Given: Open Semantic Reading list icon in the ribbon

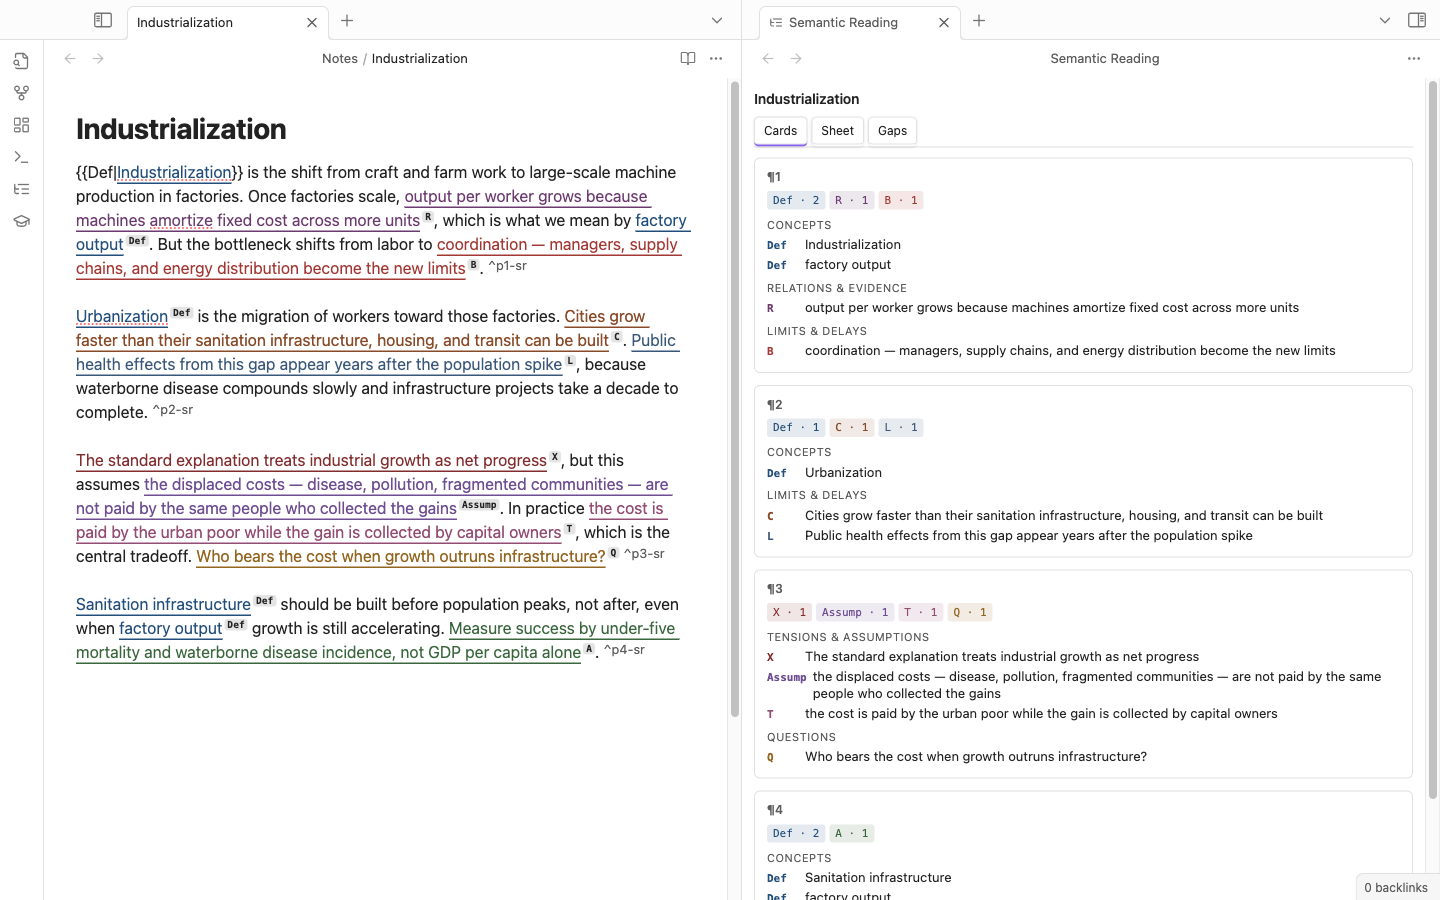Looking at the screenshot, I should click(21, 189).
